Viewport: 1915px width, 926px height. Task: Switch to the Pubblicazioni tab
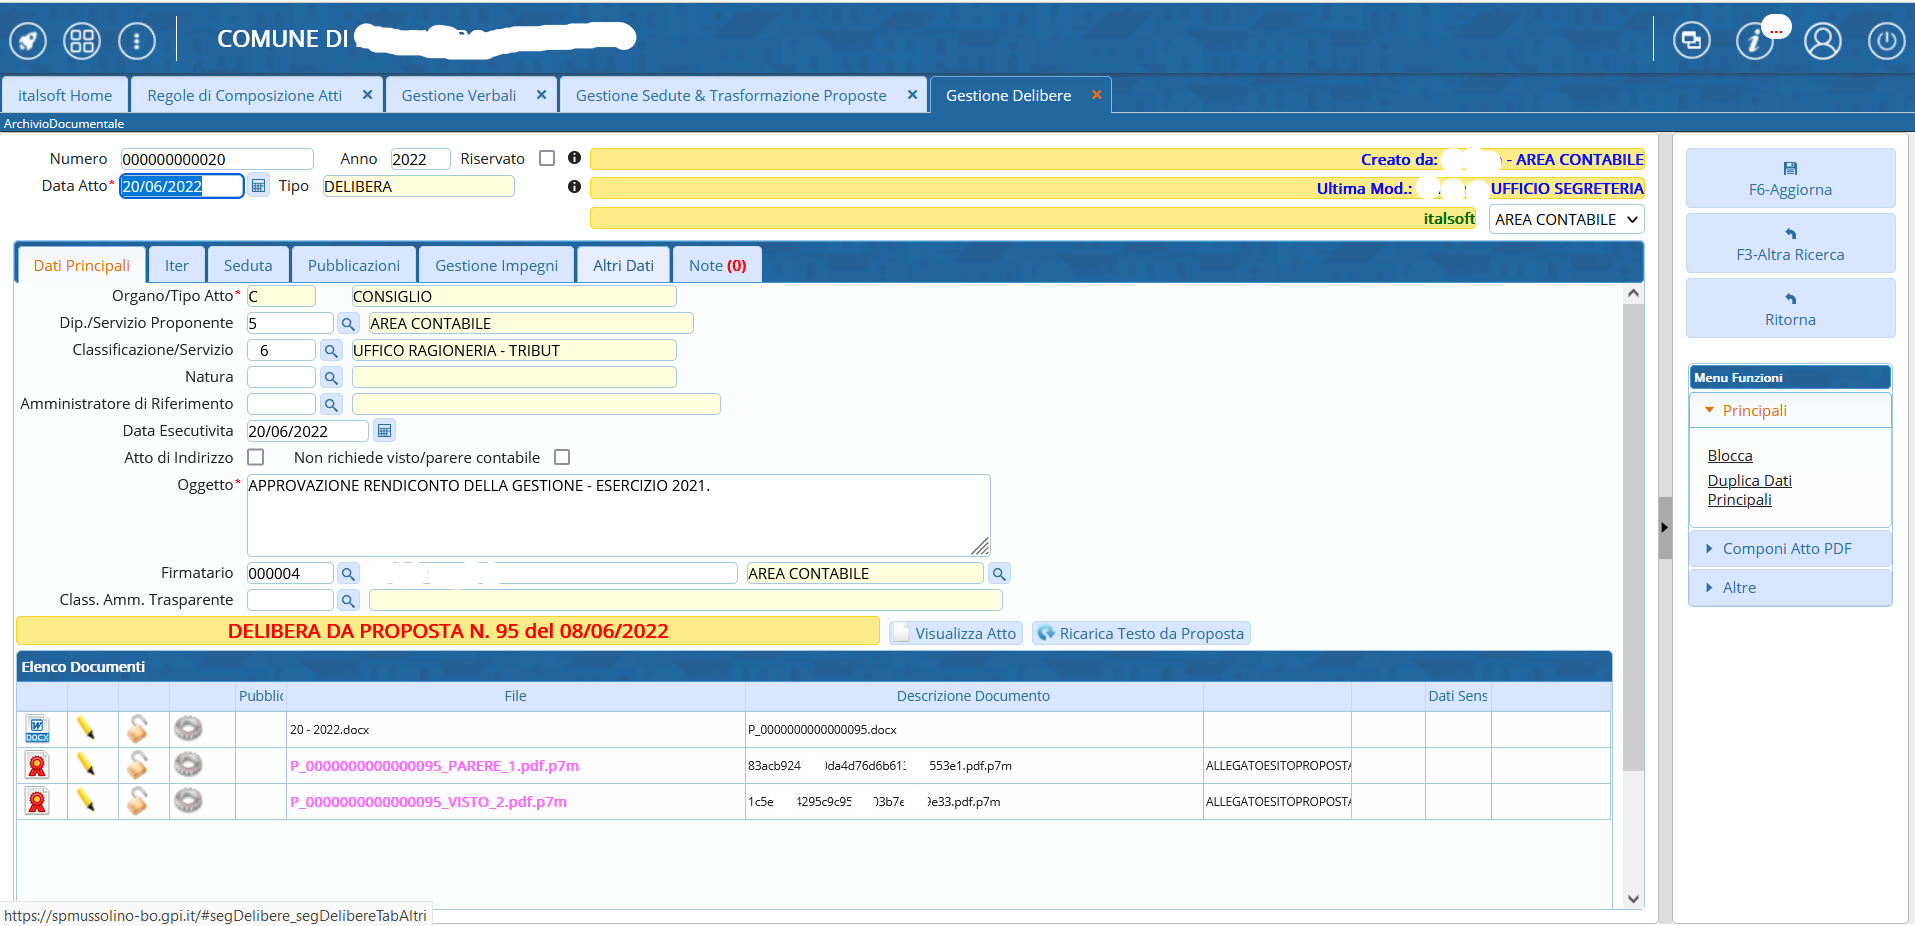(353, 266)
